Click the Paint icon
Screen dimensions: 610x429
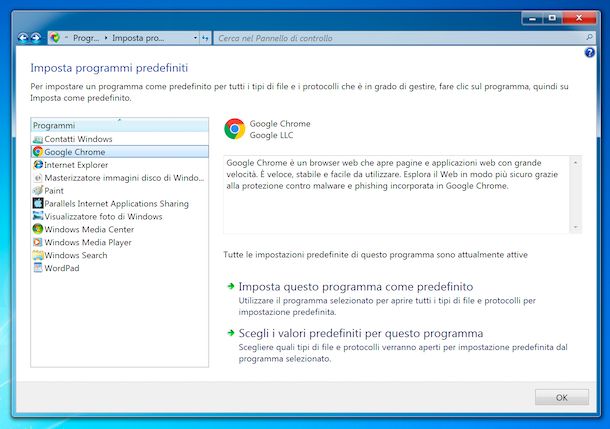(38, 191)
